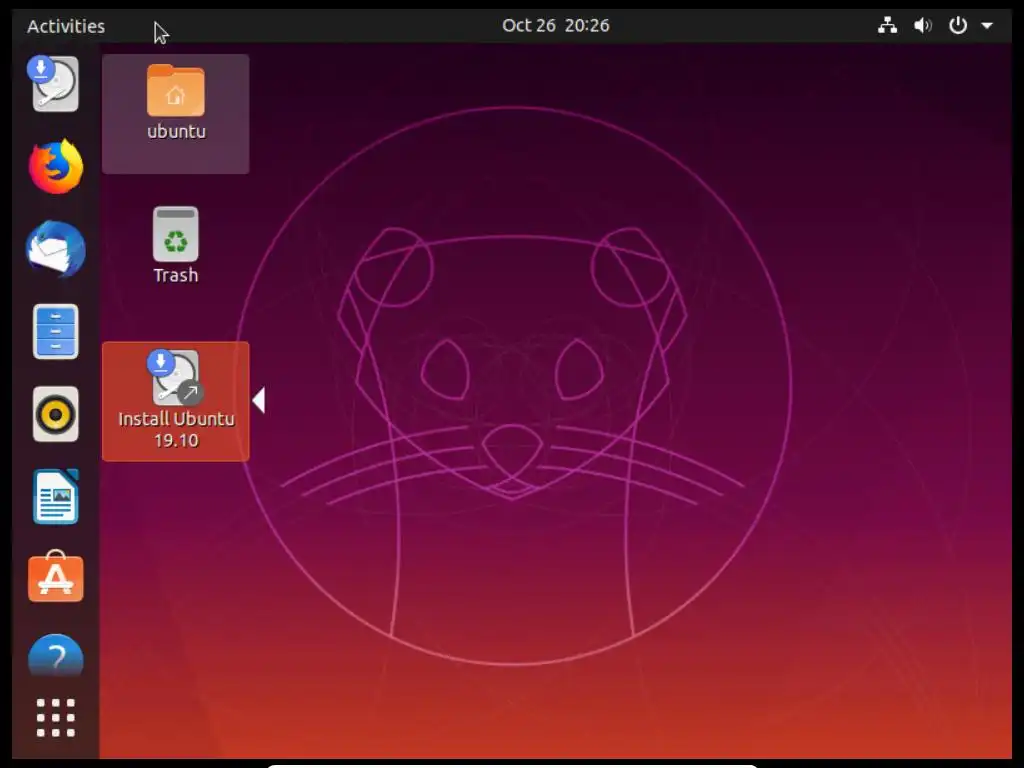1024x768 pixels.
Task: Open the clock showing Oct 26 20:26
Action: [556, 25]
